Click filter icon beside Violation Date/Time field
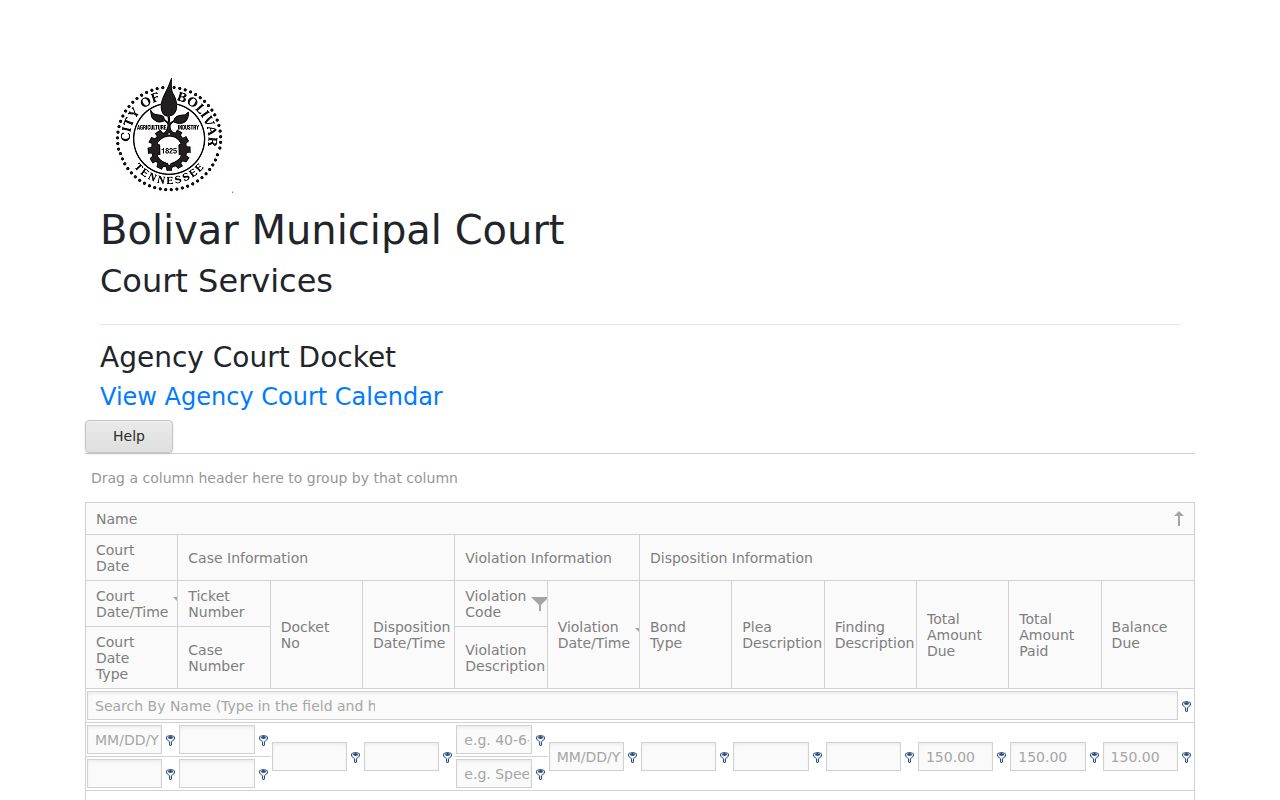This screenshot has width=1280, height=800. pyautogui.click(x=632, y=757)
